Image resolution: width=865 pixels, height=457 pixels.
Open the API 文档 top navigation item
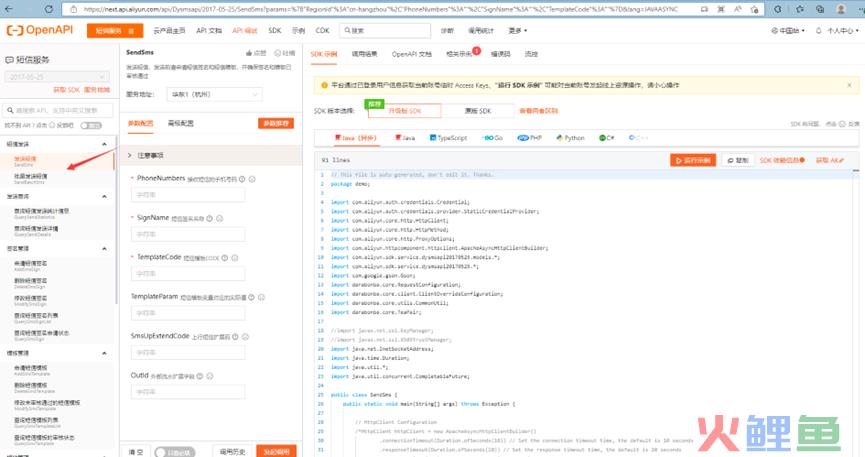point(209,31)
